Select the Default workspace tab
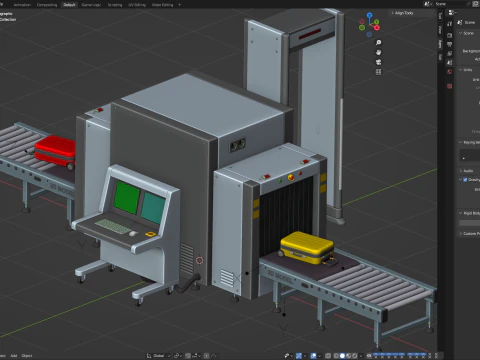 [69, 5]
